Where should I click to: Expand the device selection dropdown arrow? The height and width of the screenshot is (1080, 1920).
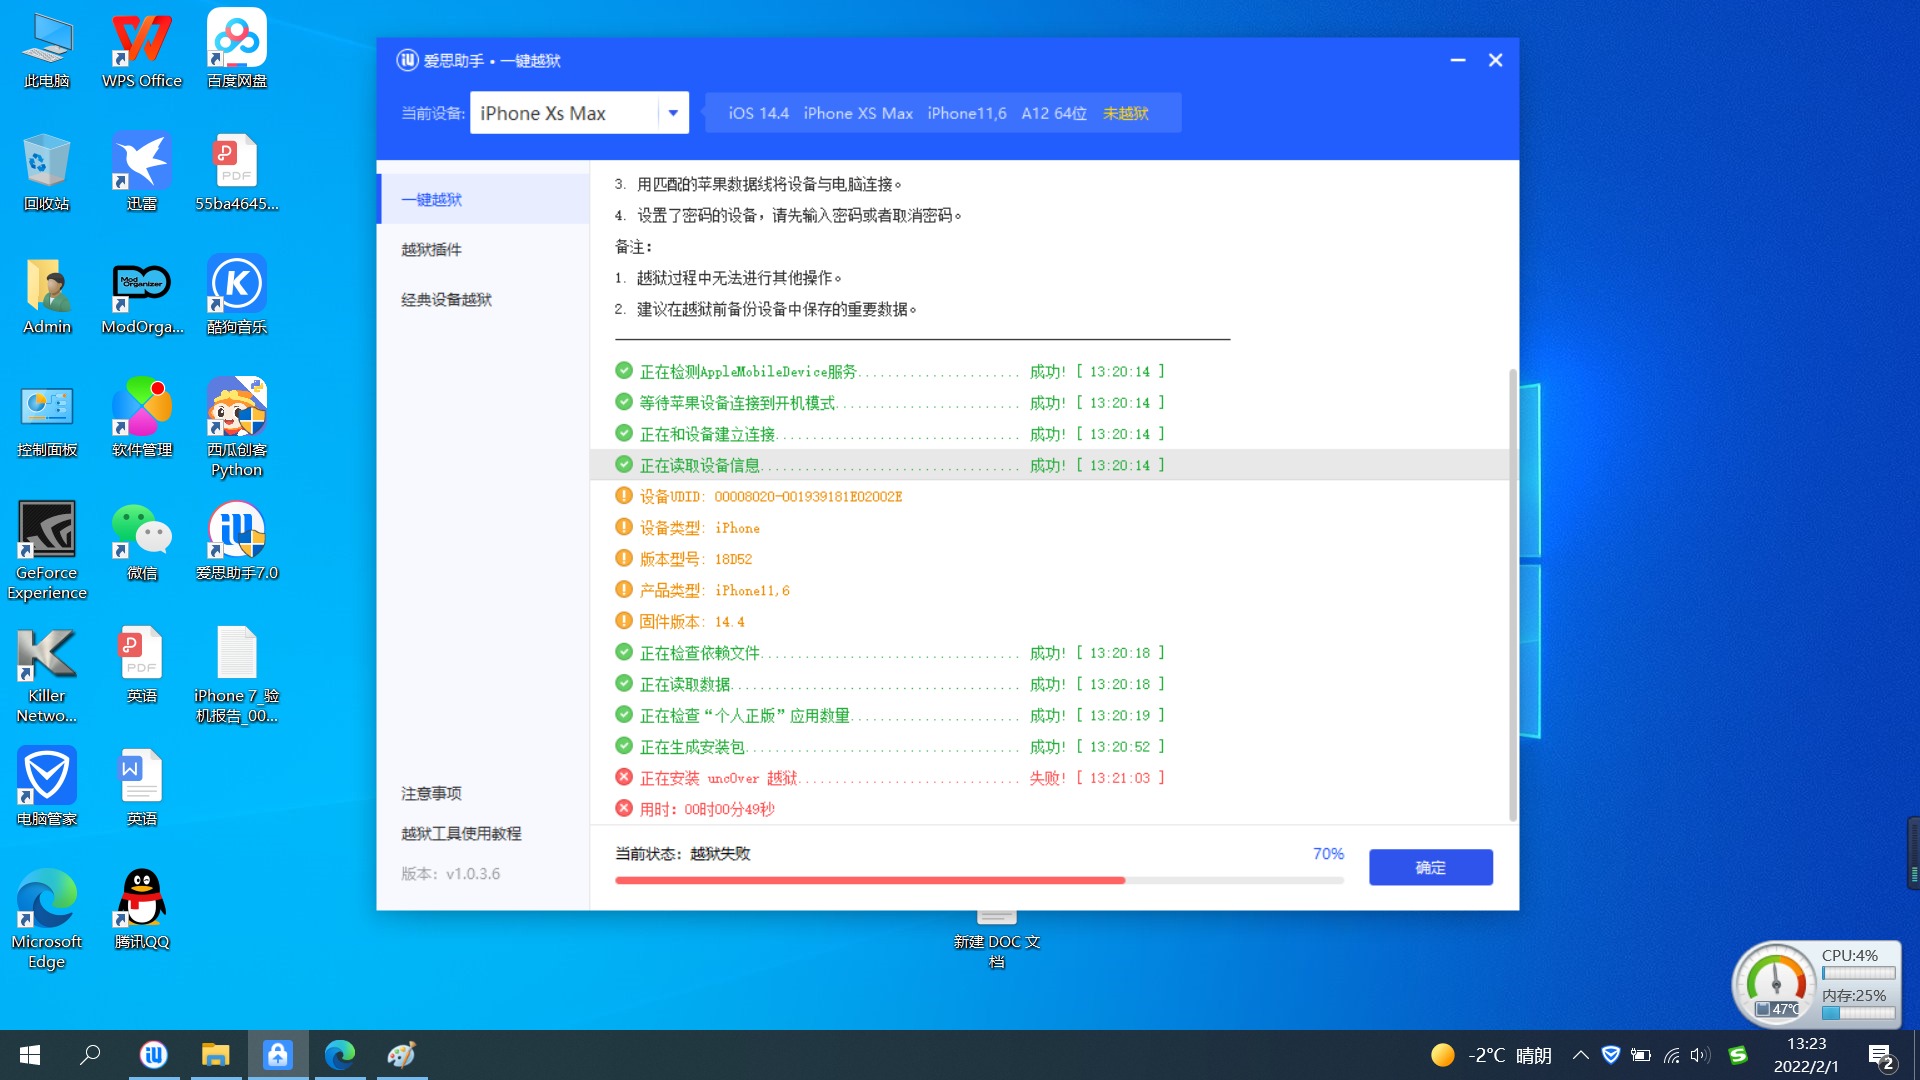coord(673,113)
